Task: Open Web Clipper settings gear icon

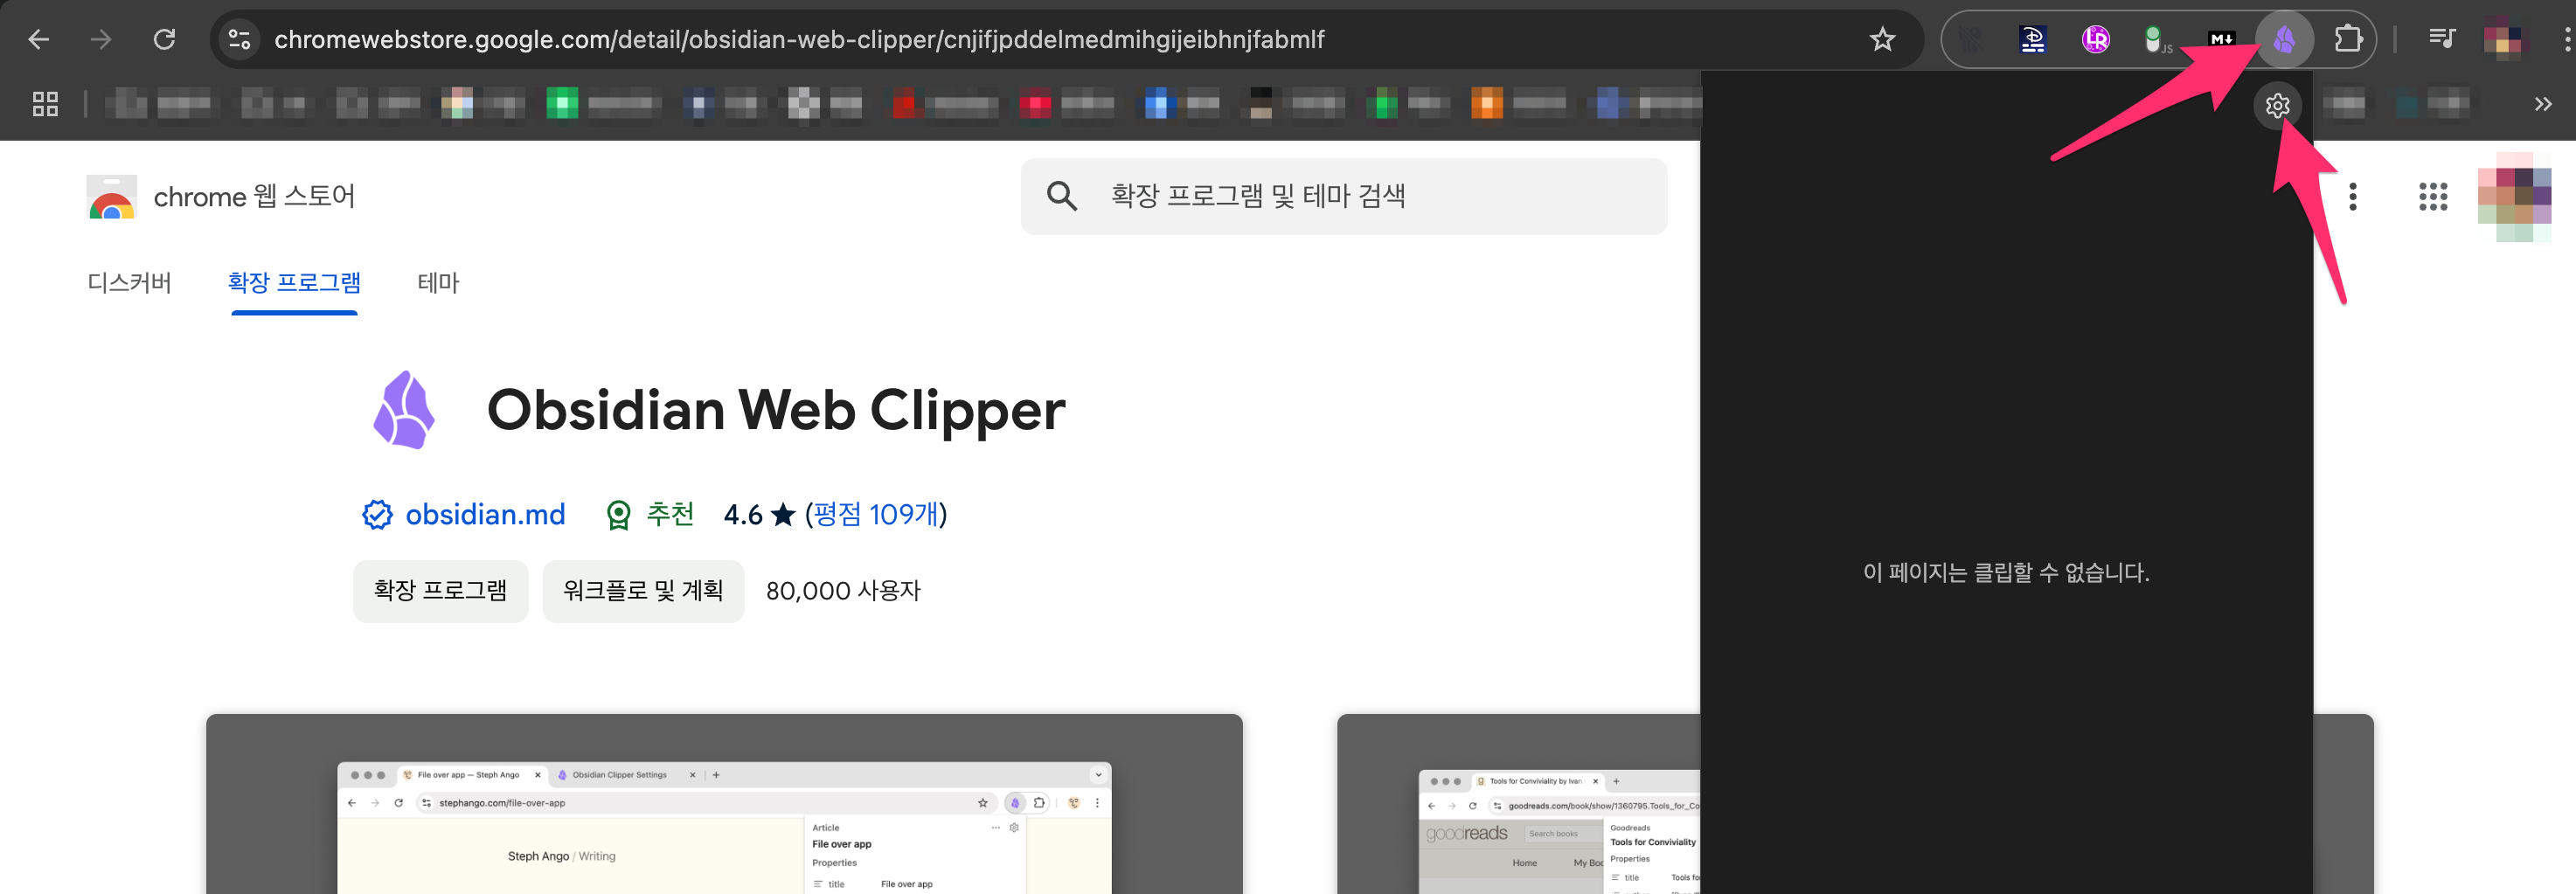Action: (x=2277, y=105)
